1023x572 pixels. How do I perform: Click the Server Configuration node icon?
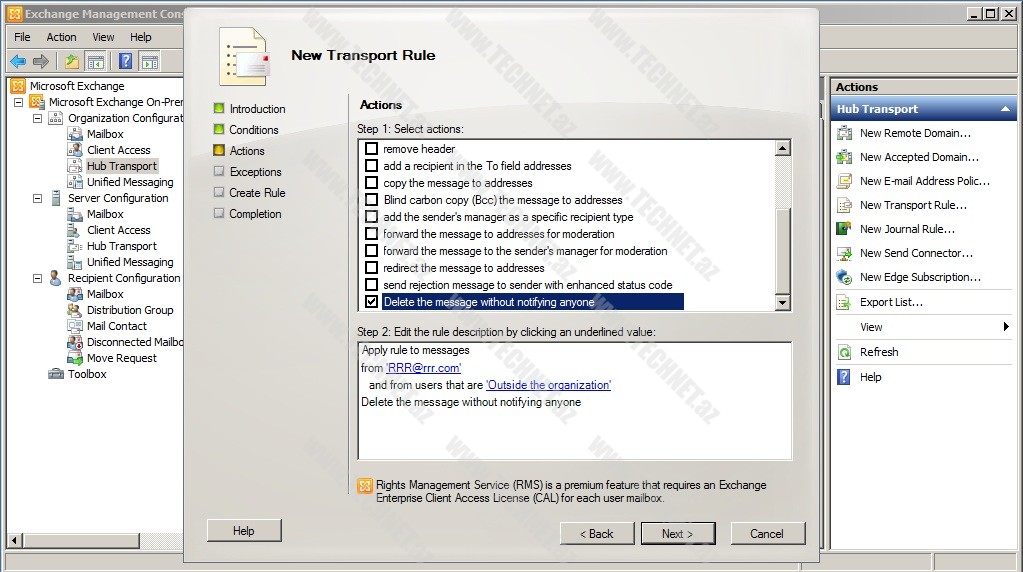pyautogui.click(x=56, y=198)
